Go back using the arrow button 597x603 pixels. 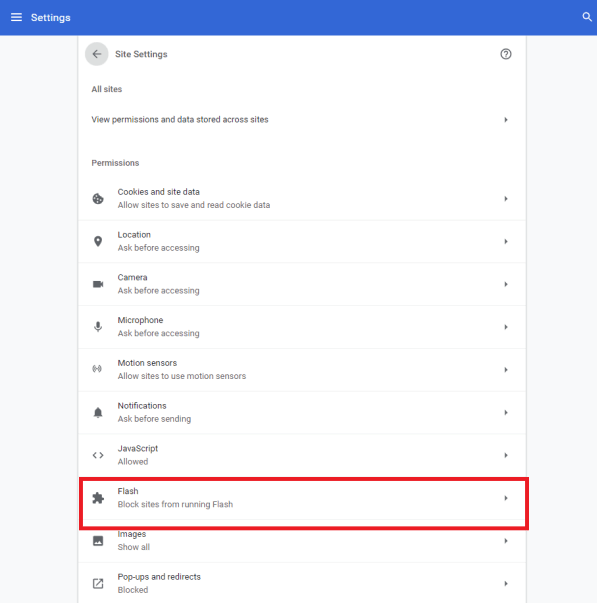97,54
